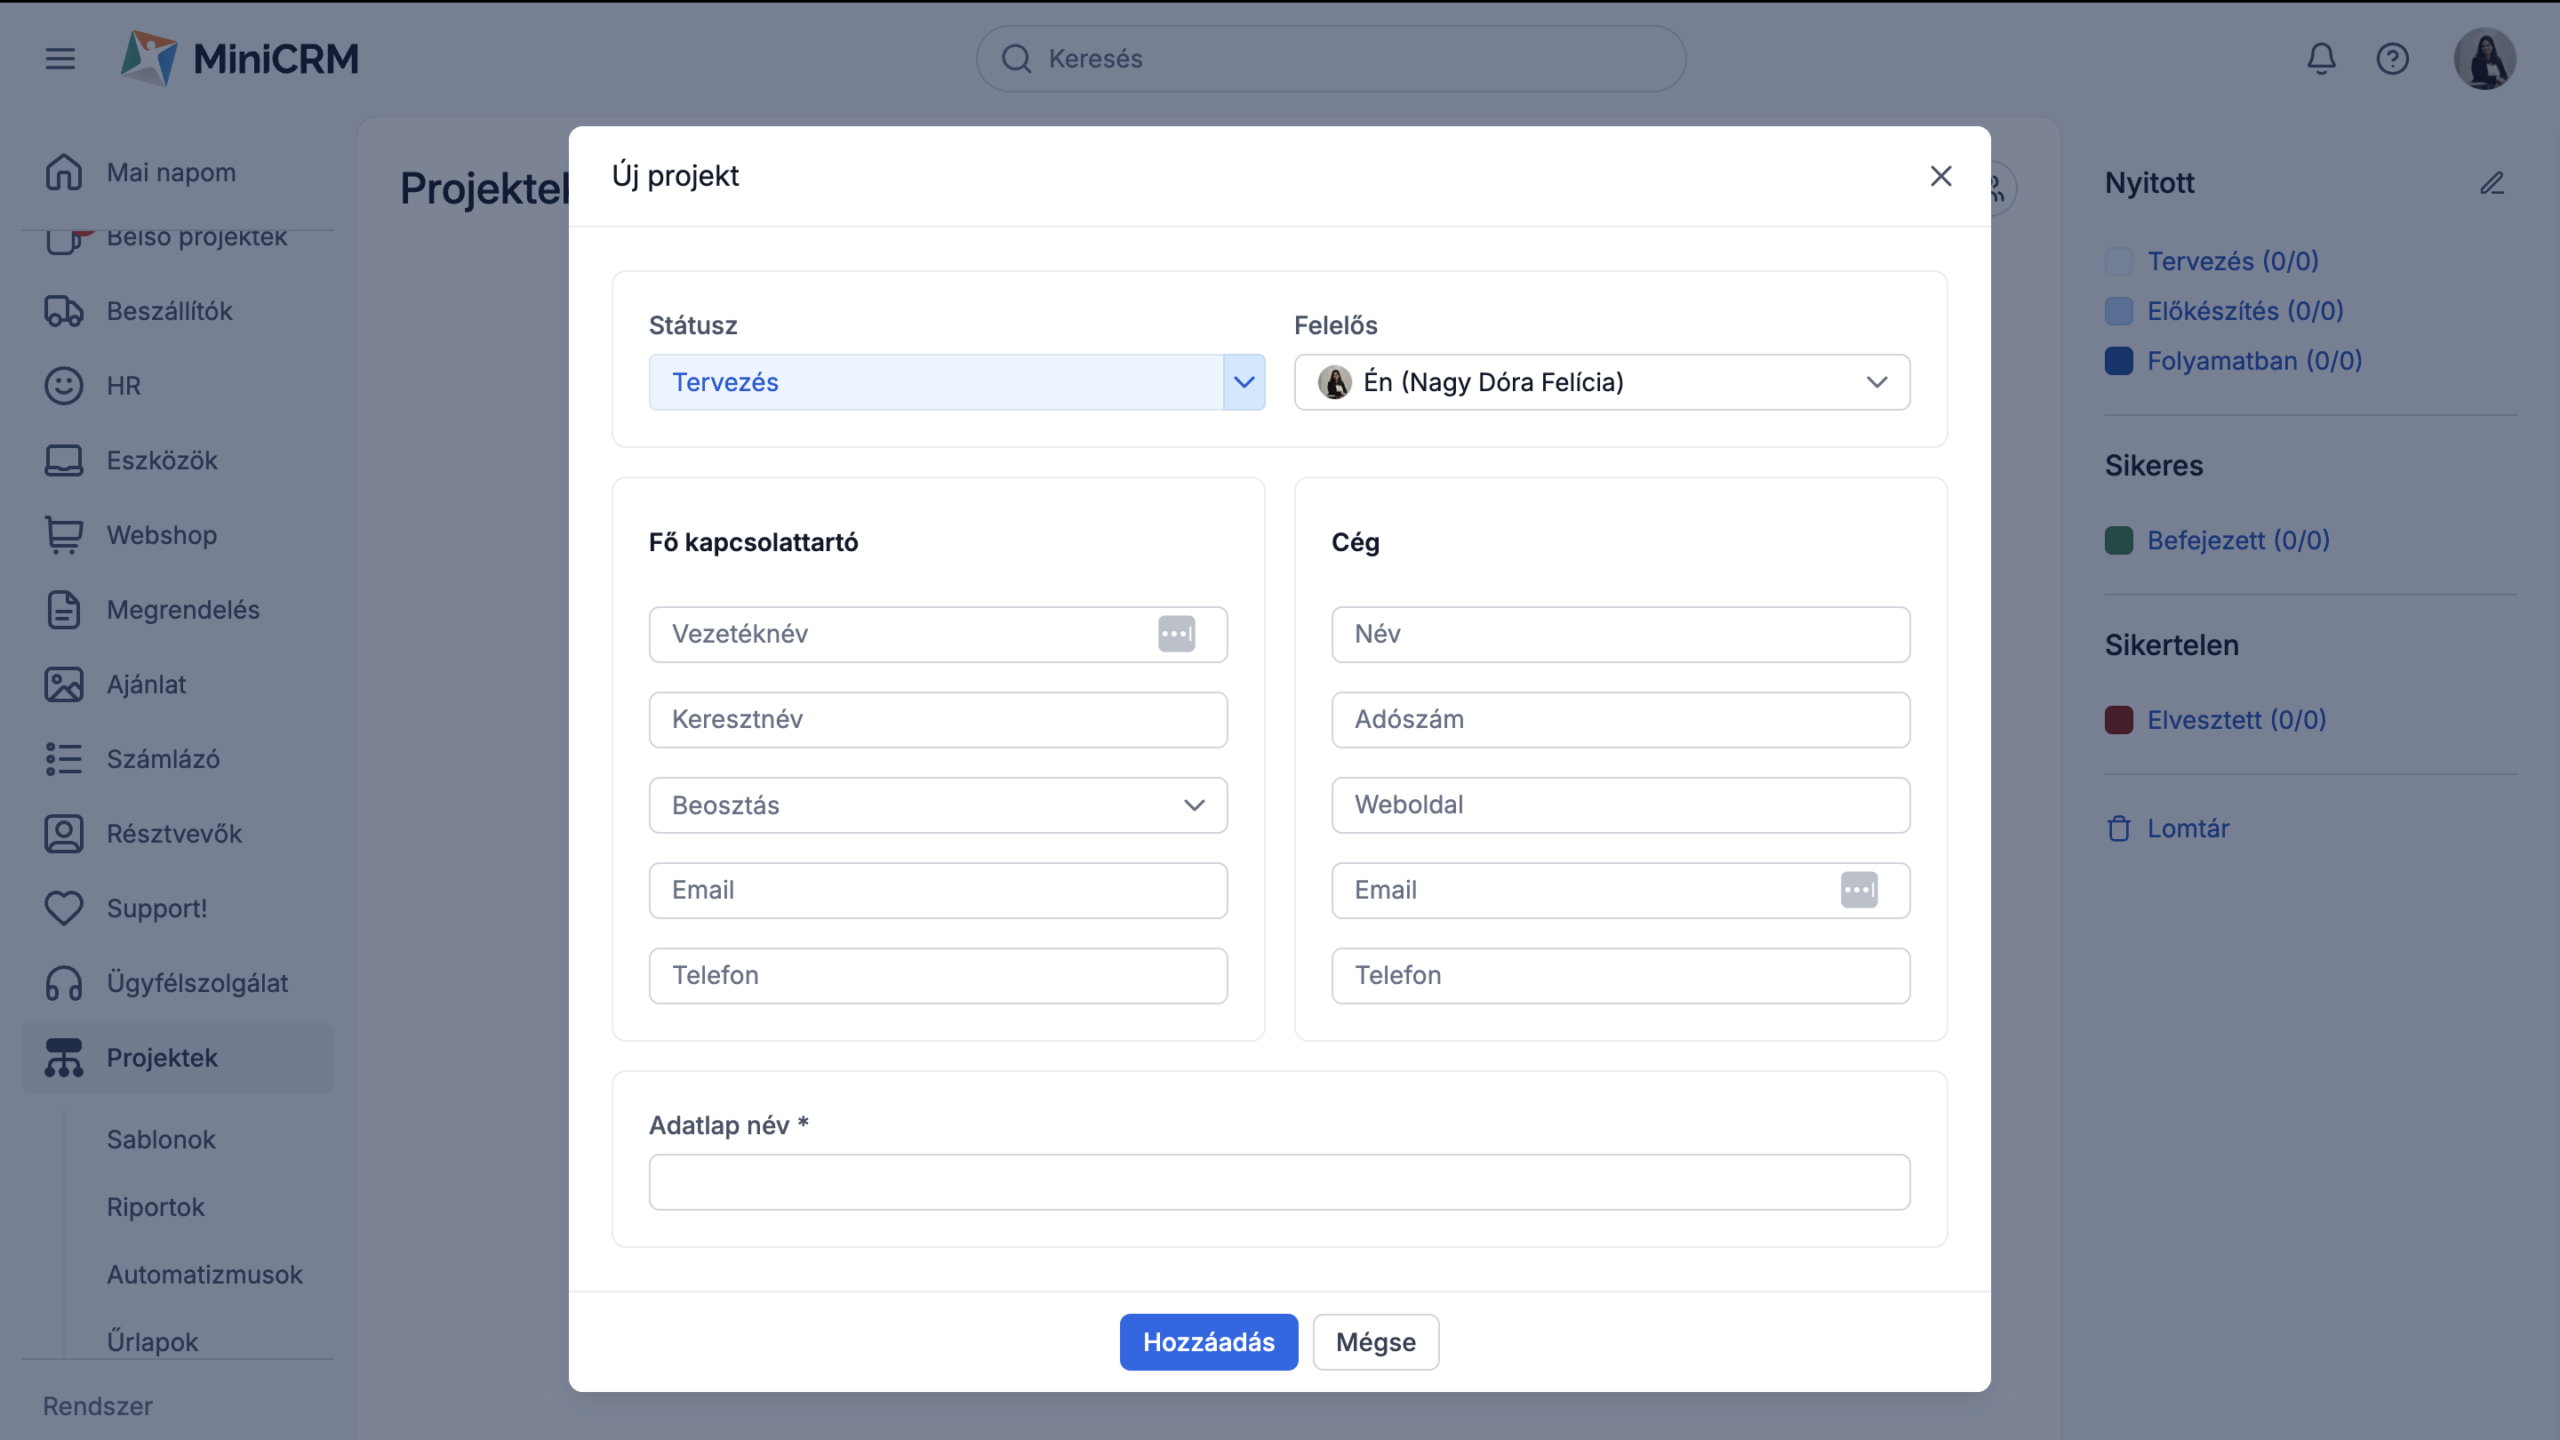Click the pencil edit icon beside Nyitott
The width and height of the screenshot is (2560, 1440).
coord(2491,183)
